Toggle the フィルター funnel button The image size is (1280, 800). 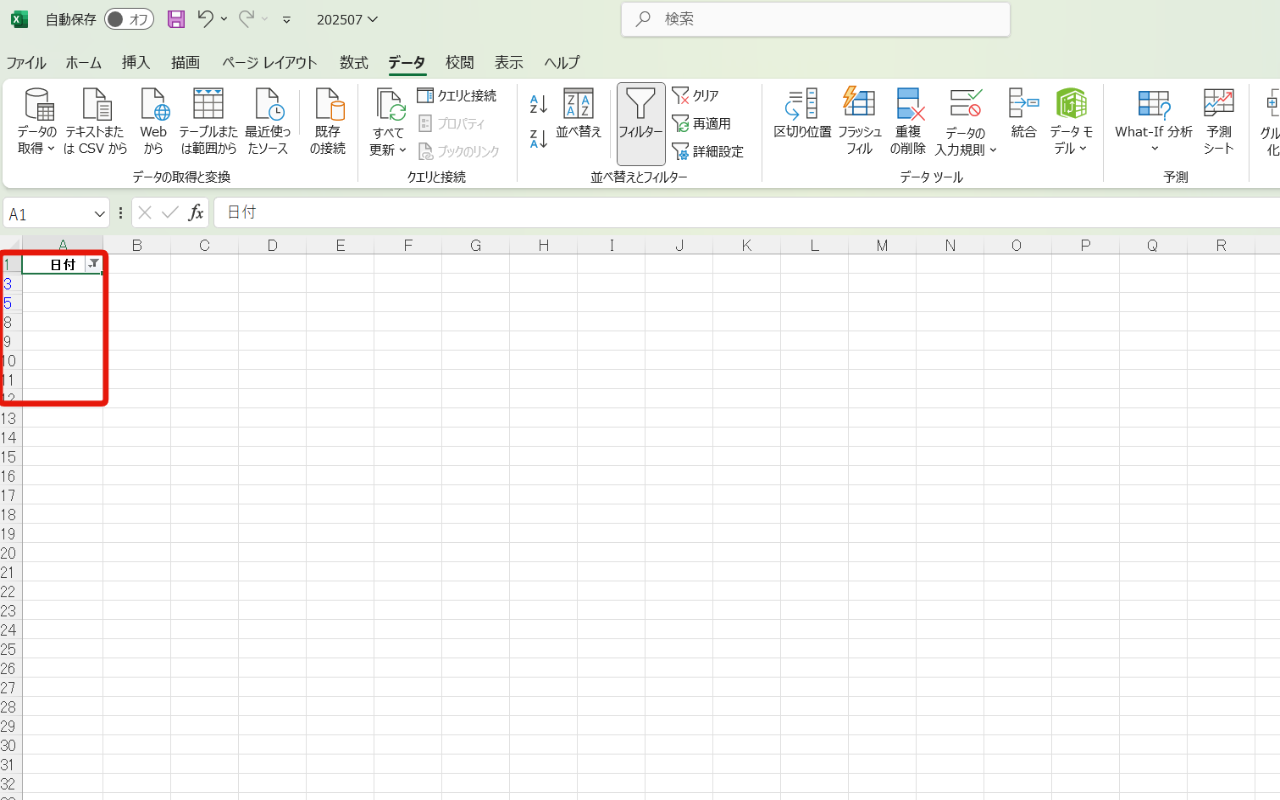[641, 124]
